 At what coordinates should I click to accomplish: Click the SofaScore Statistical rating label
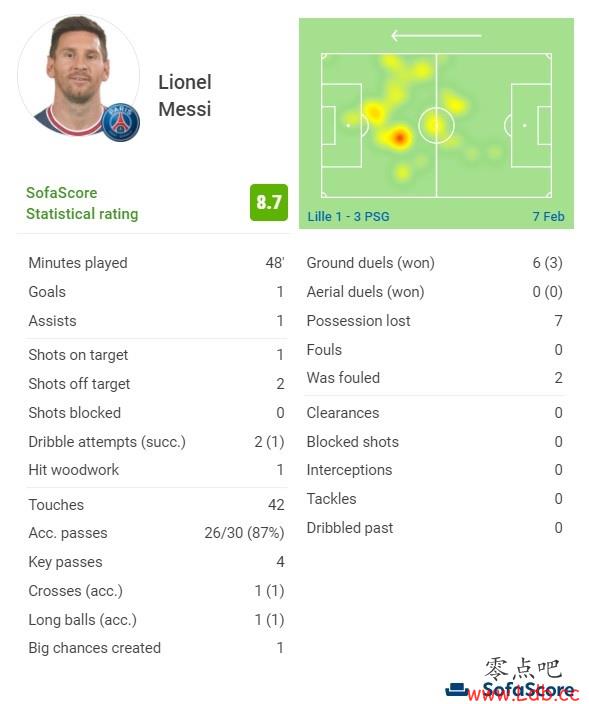[82, 203]
